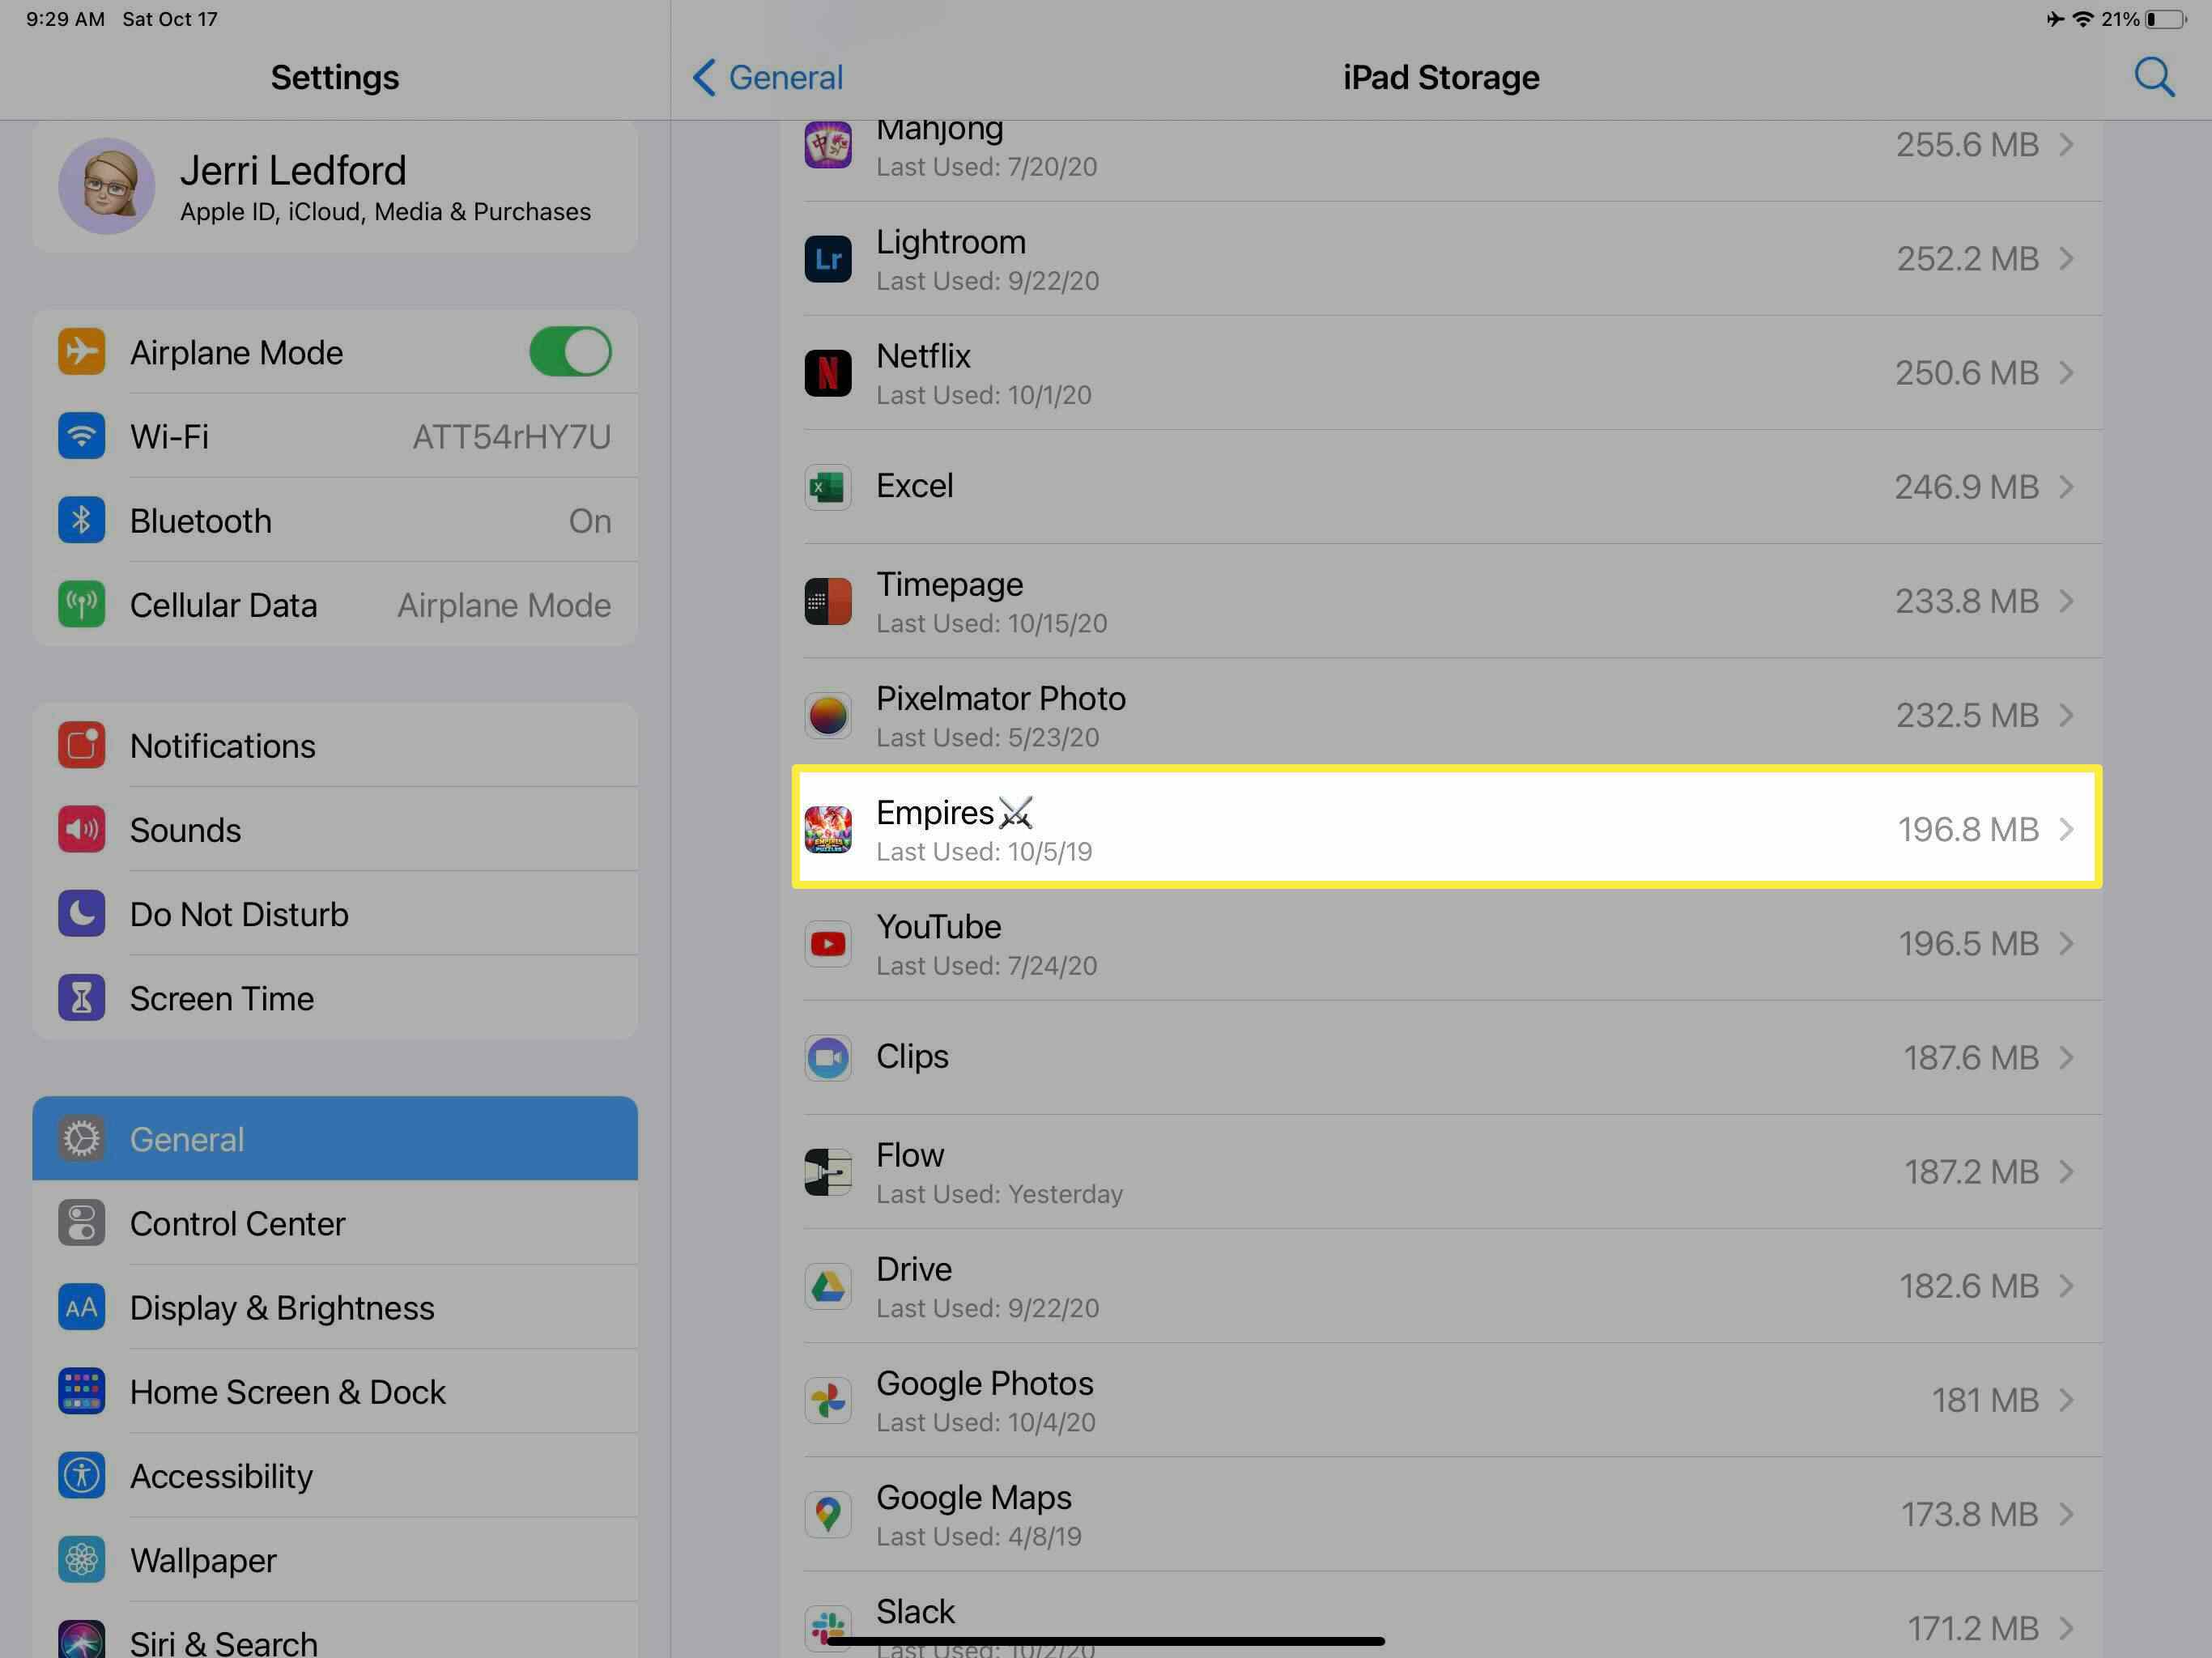Expand Google Drive storage details
The width and height of the screenshot is (2212, 1658).
click(x=1444, y=1286)
